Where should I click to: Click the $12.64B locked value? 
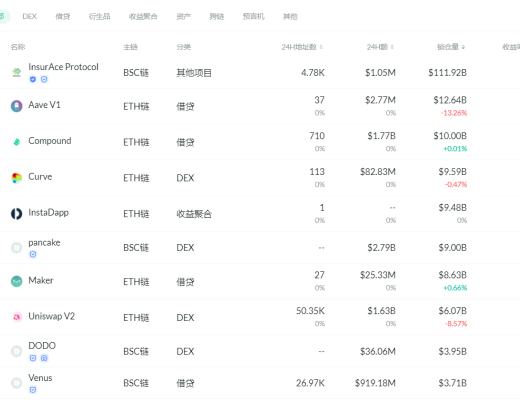pos(450,100)
